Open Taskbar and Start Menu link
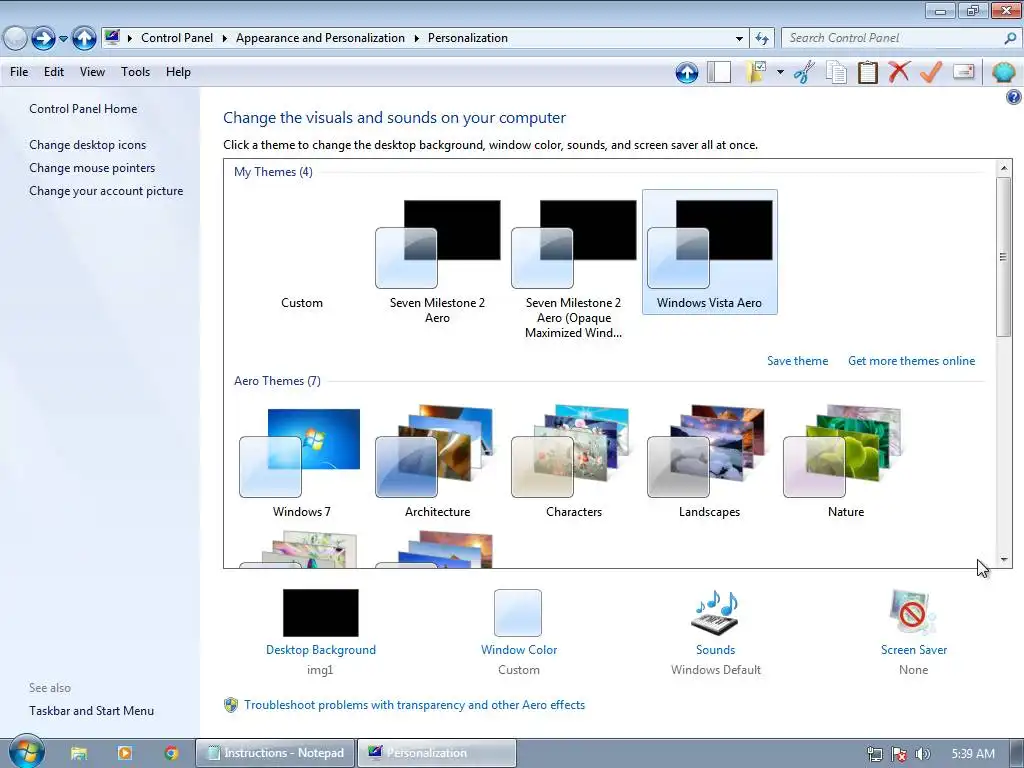 [x=91, y=711]
